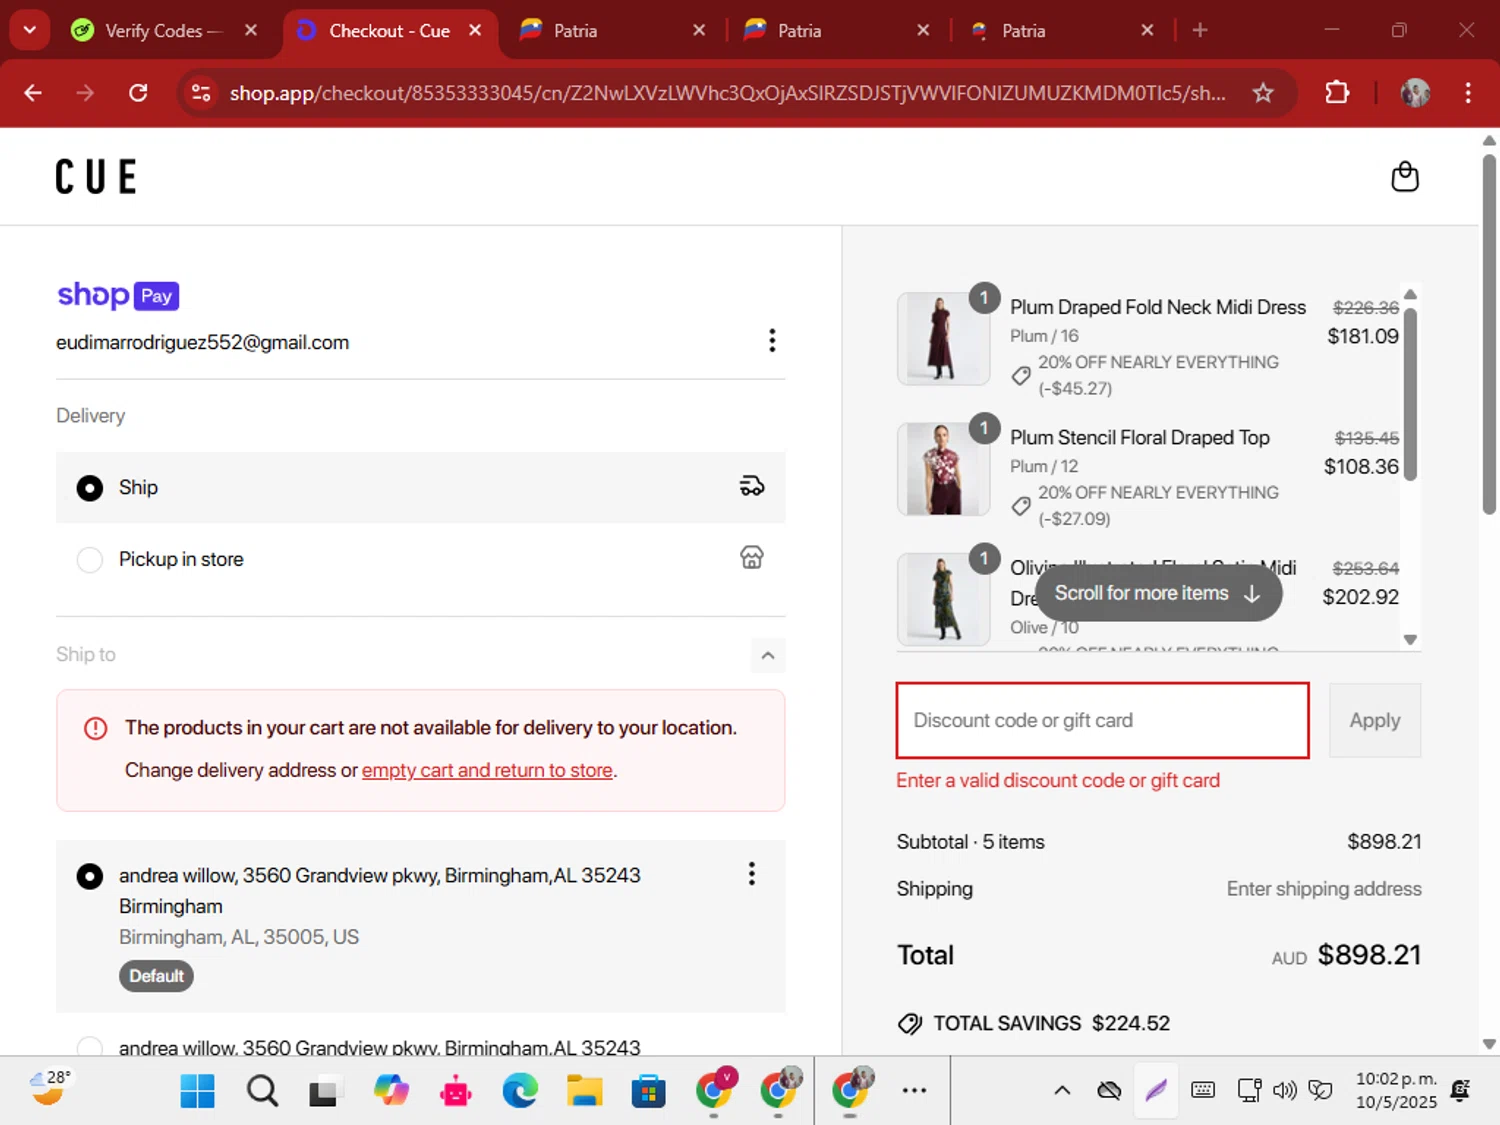
Task: Open Windows Start menu
Action: 197,1091
